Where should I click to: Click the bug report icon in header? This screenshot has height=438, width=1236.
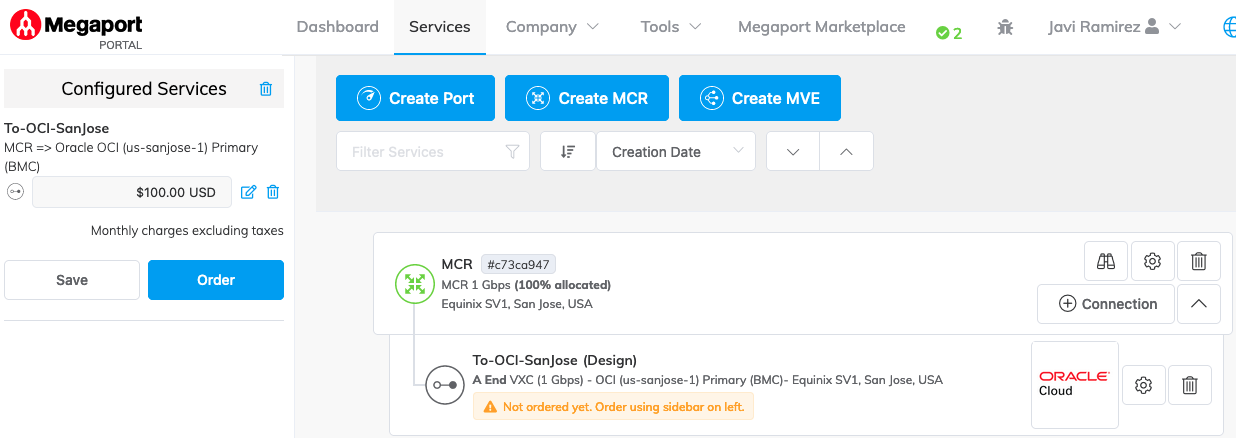point(1005,28)
